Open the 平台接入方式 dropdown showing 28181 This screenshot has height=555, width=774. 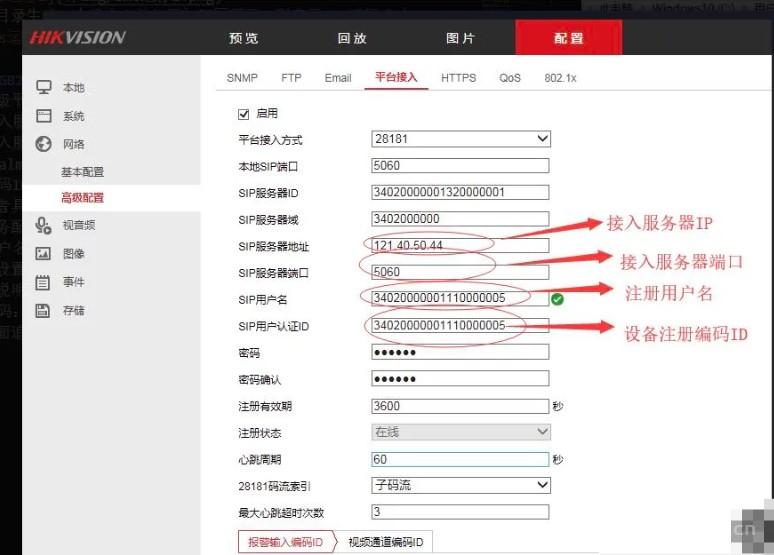click(460, 139)
